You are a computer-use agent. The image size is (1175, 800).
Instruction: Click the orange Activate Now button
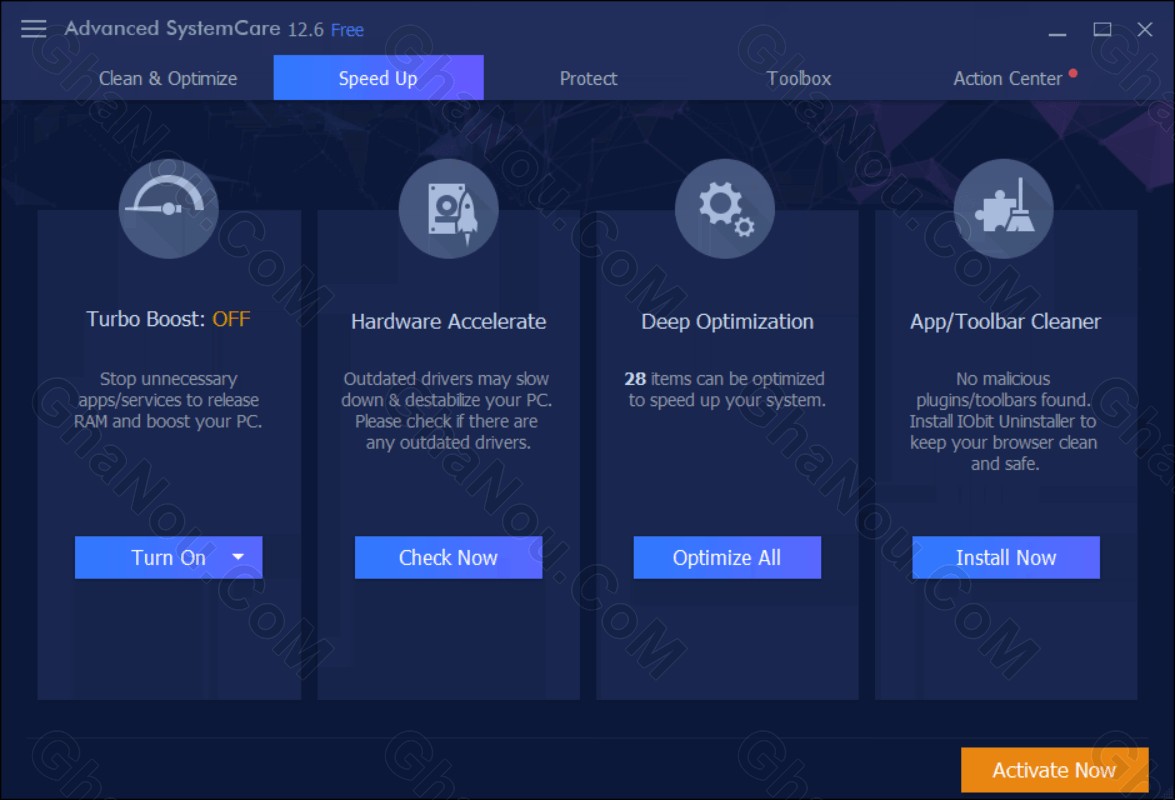(1054, 769)
